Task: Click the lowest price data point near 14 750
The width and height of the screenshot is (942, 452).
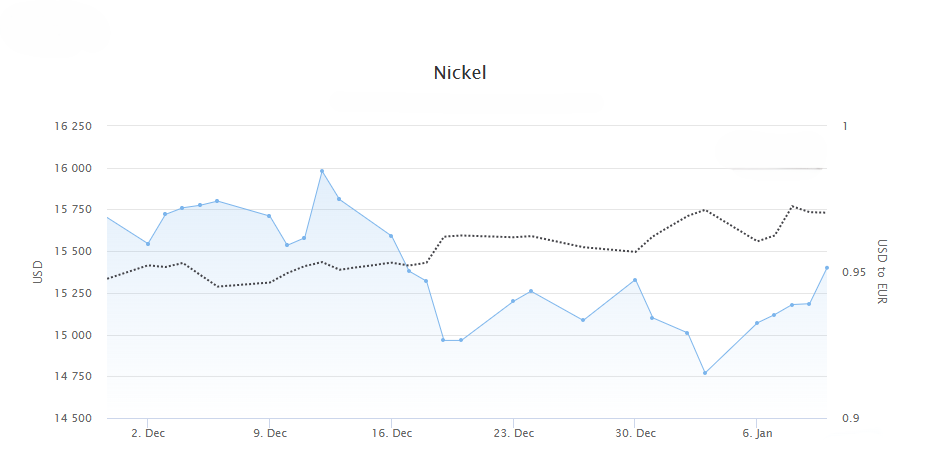Action: (x=705, y=373)
